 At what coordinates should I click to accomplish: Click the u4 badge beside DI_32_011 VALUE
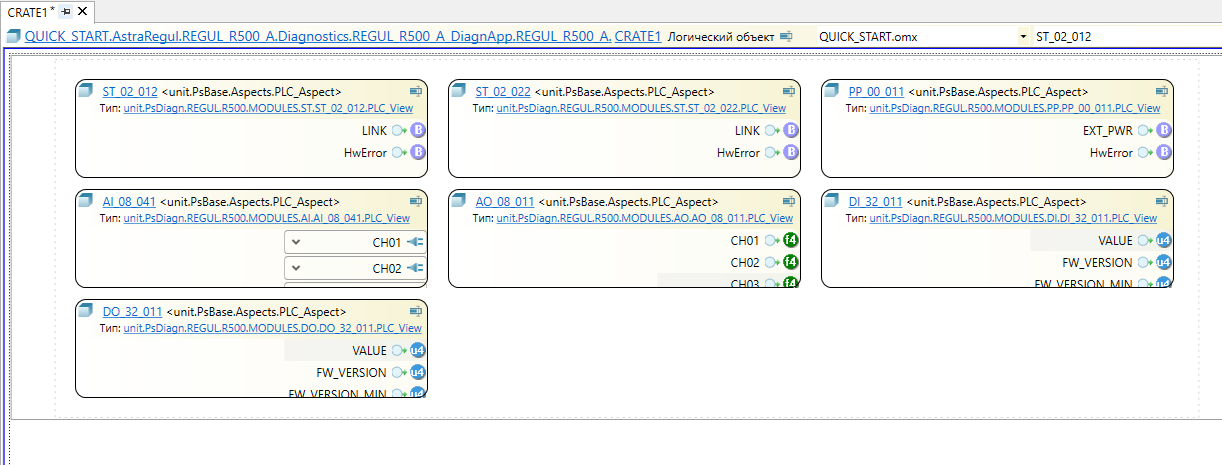[1163, 240]
